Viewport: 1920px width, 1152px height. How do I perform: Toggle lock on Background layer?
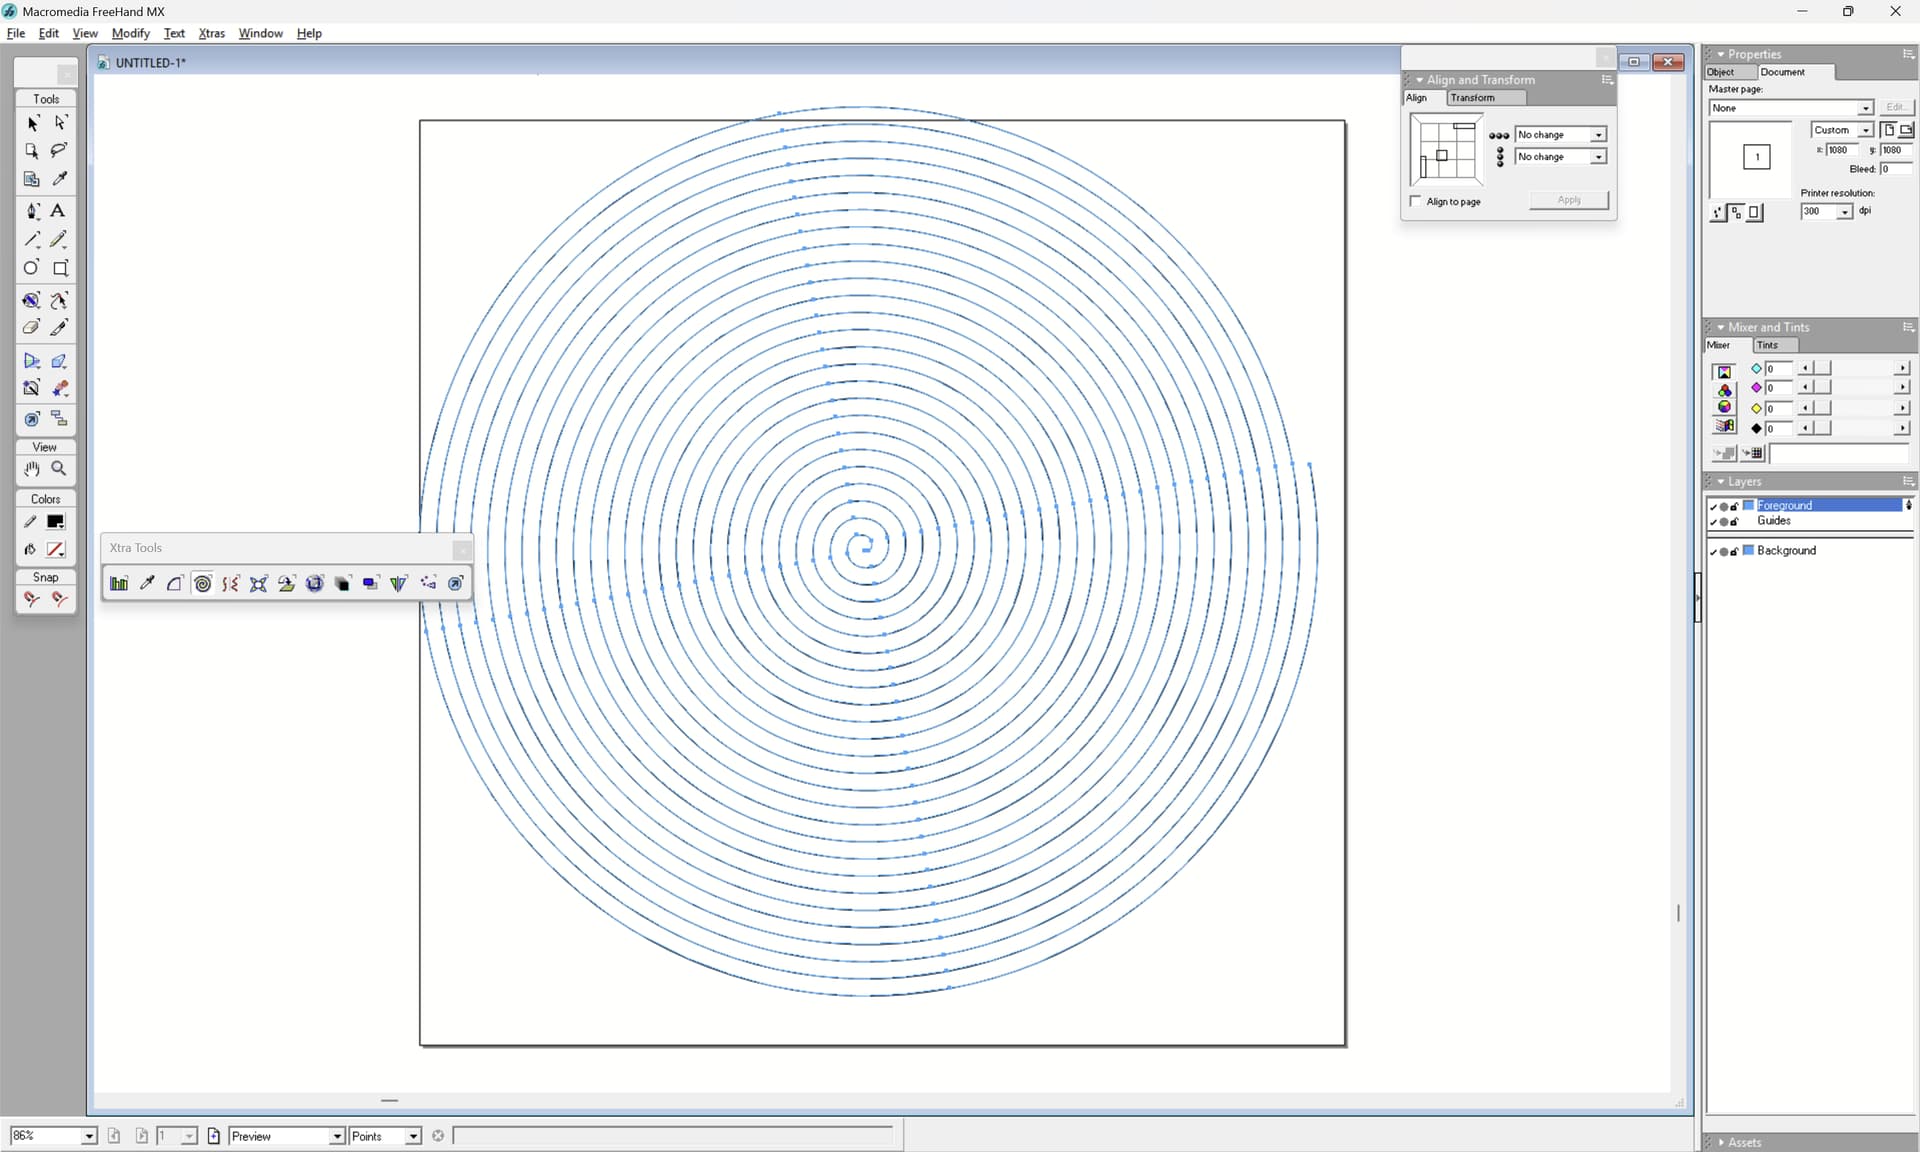coord(1735,552)
